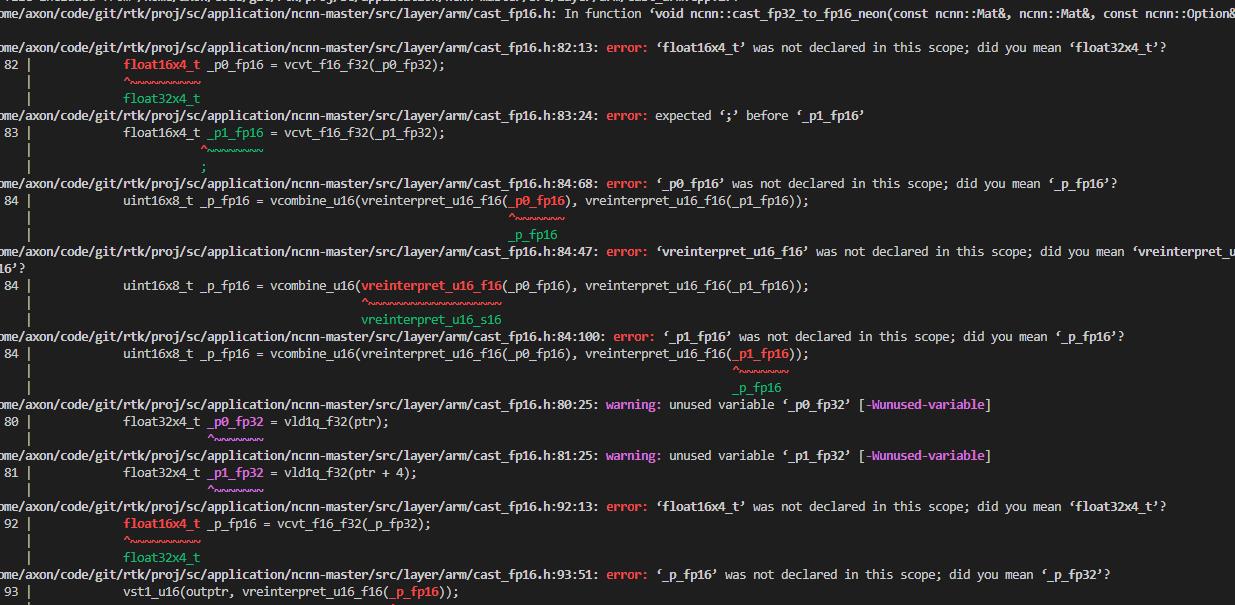Click red '_p_fp16' token on code line 93
Image resolution: width=1235 pixels, height=605 pixels.
point(415,591)
